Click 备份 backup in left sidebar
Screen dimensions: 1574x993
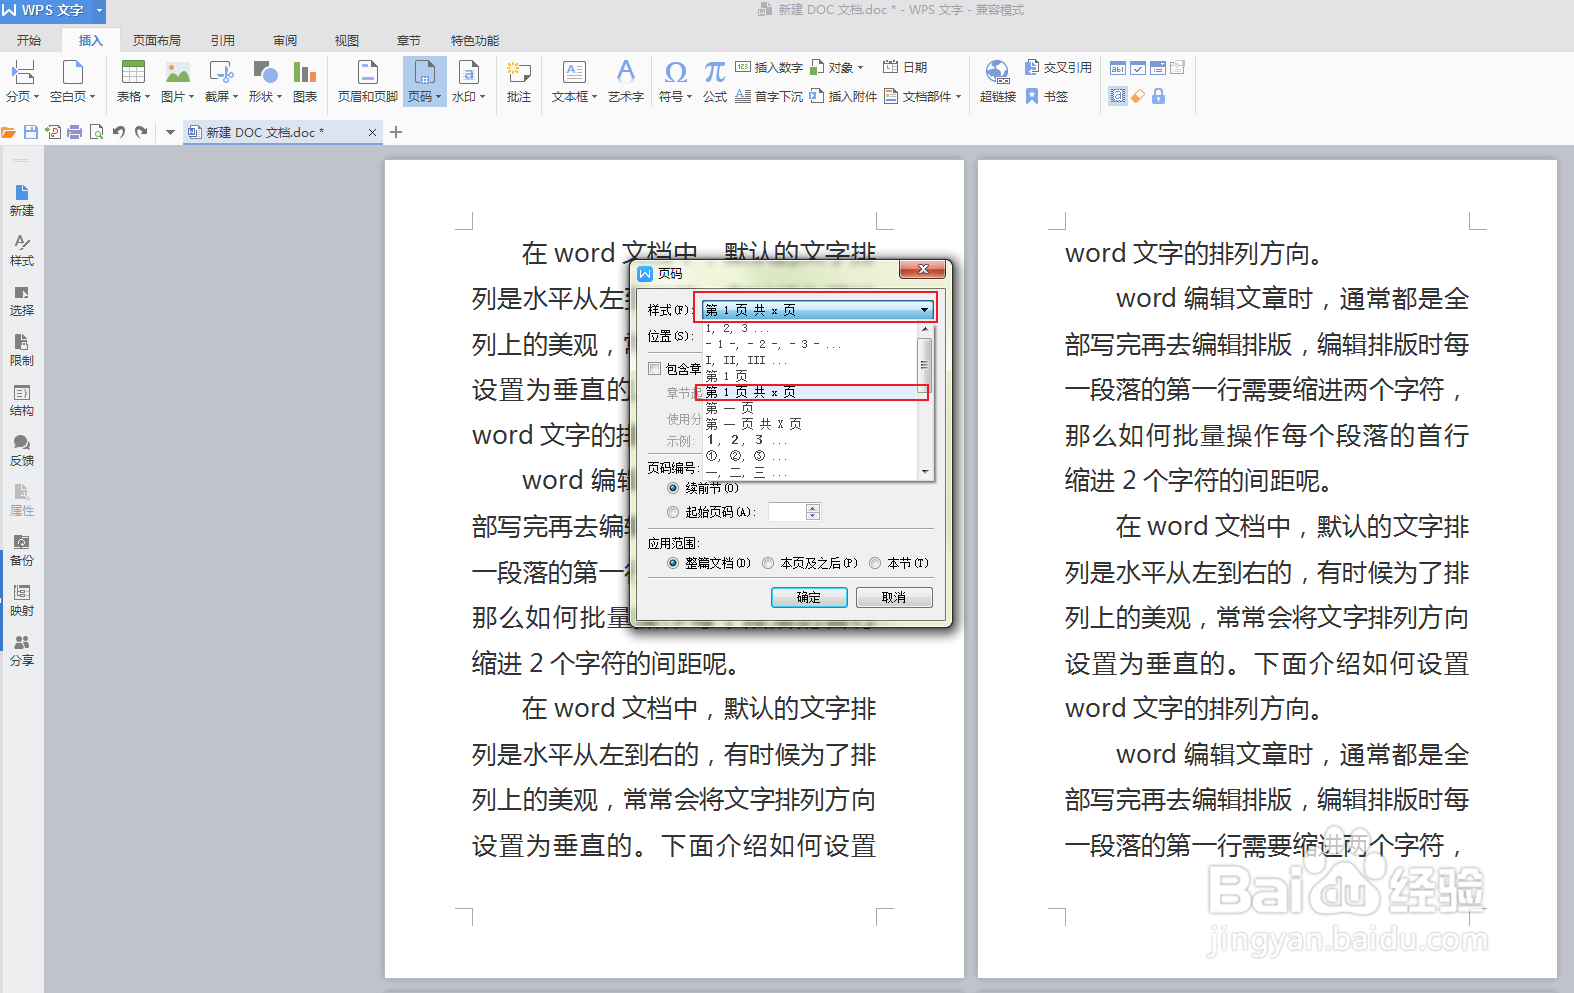22,550
